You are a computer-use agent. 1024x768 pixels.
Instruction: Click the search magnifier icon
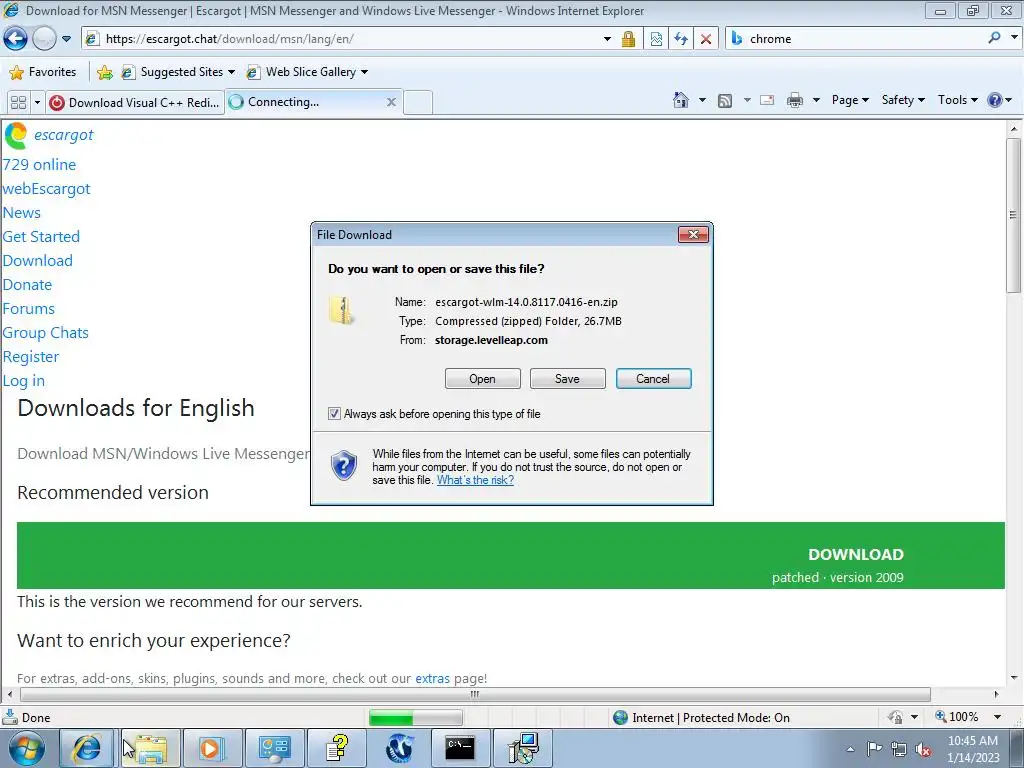tap(994, 38)
